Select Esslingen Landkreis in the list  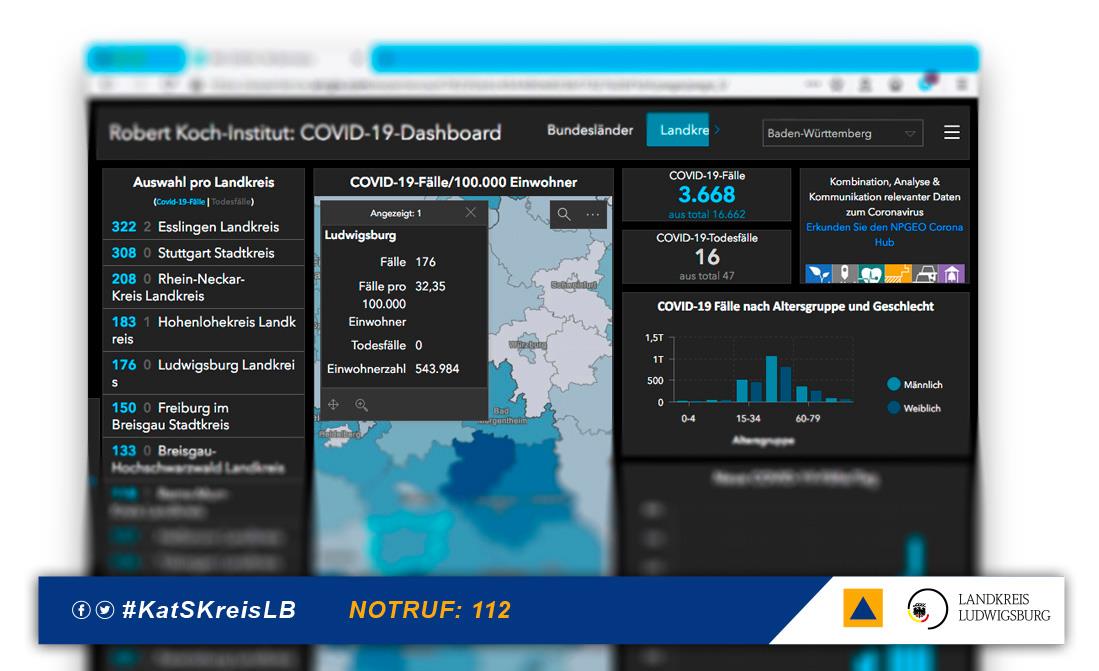pos(204,226)
